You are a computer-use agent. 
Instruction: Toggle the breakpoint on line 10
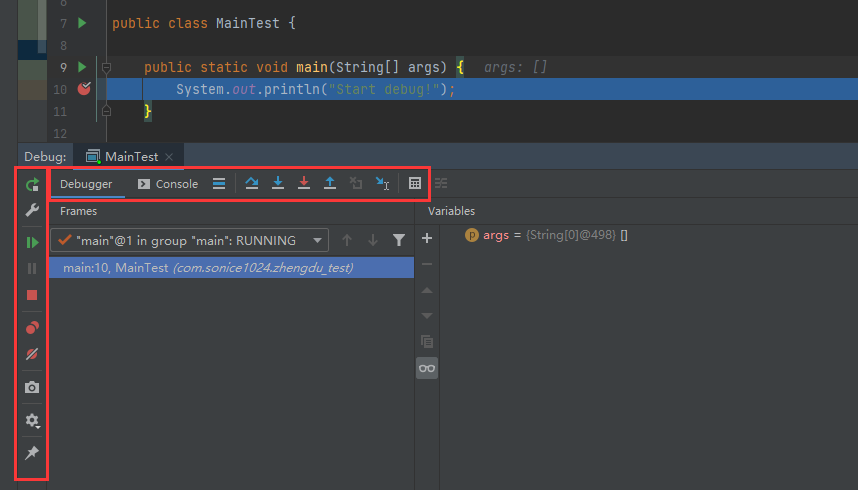(x=84, y=89)
